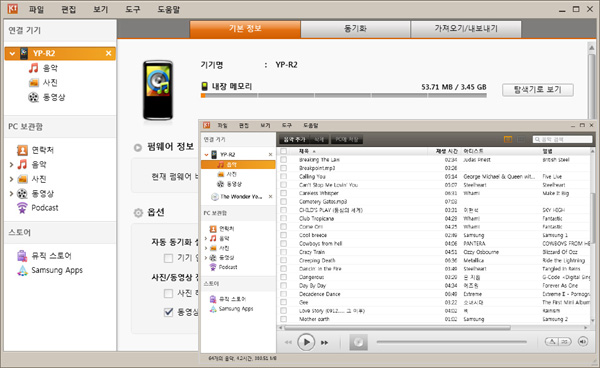The image size is (600, 368).
Task: Open Podcast in the main window sidebar
Action: point(38,208)
